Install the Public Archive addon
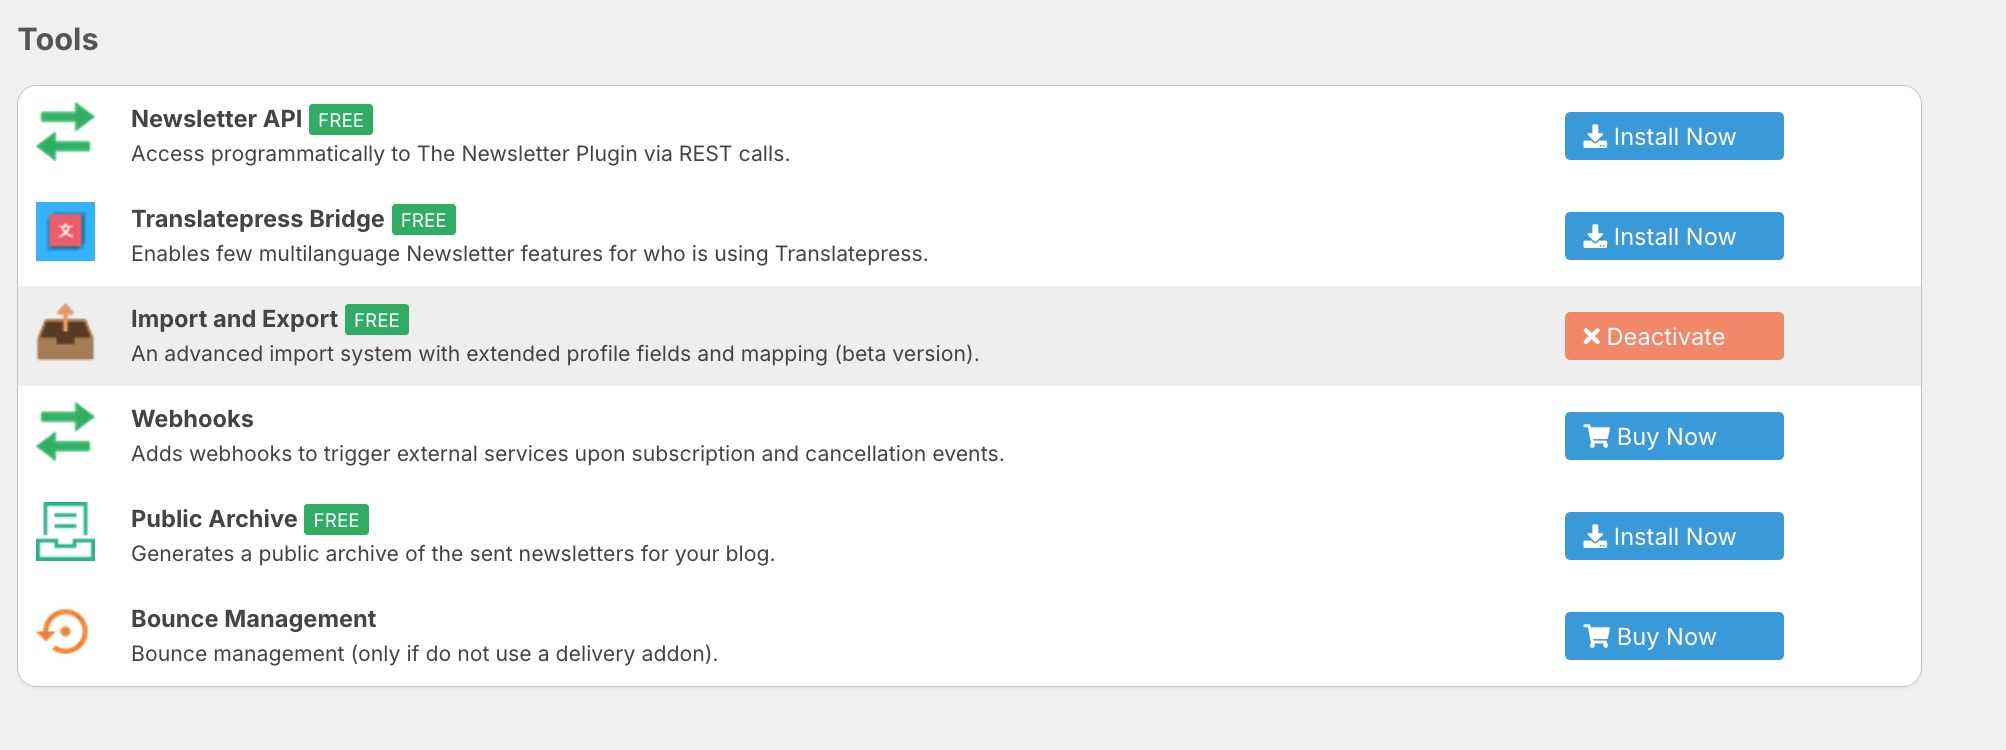The width and height of the screenshot is (2006, 750). point(1674,536)
